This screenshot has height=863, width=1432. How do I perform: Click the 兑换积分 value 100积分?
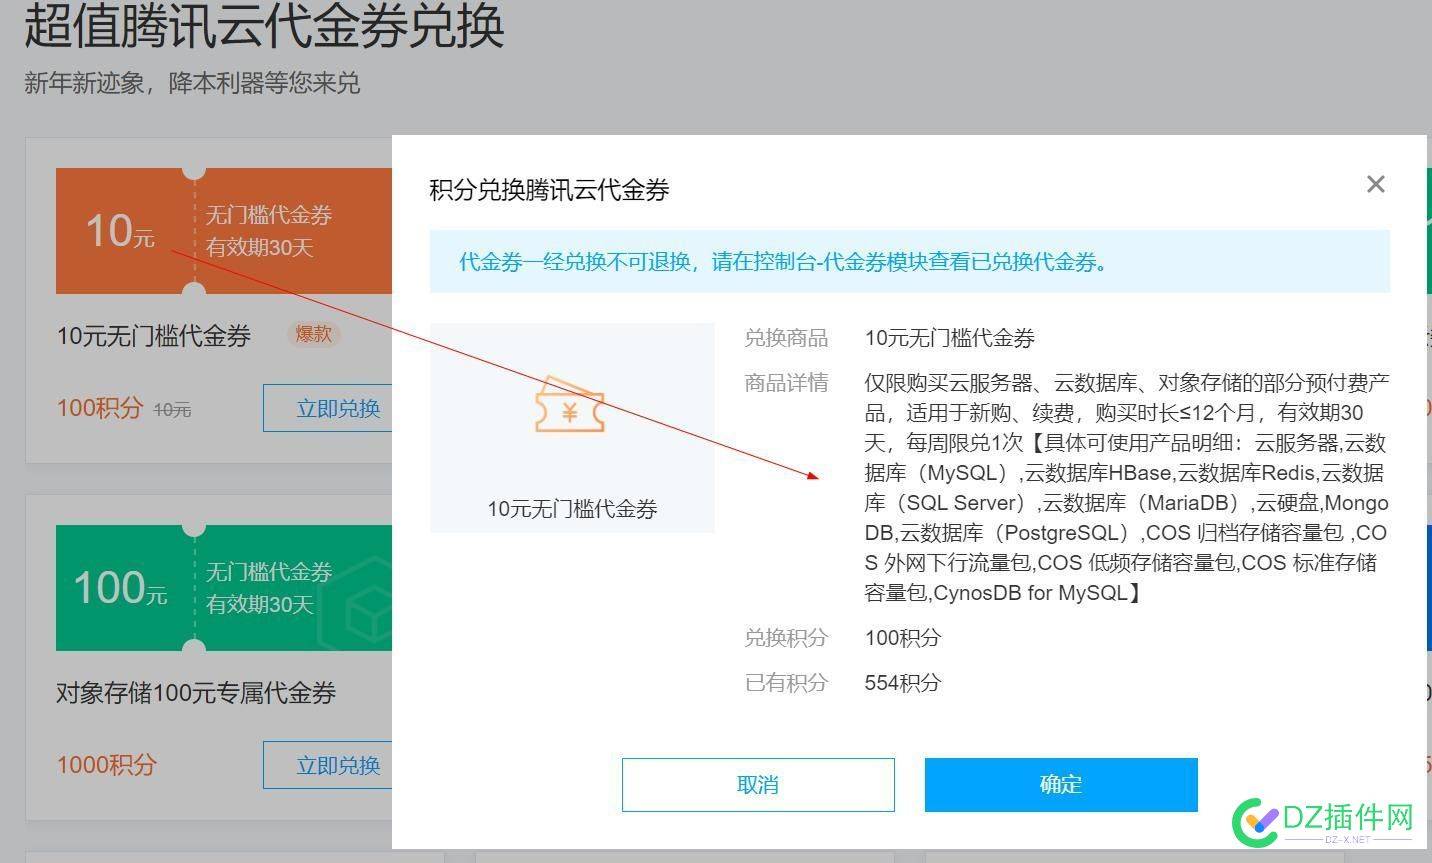(903, 638)
